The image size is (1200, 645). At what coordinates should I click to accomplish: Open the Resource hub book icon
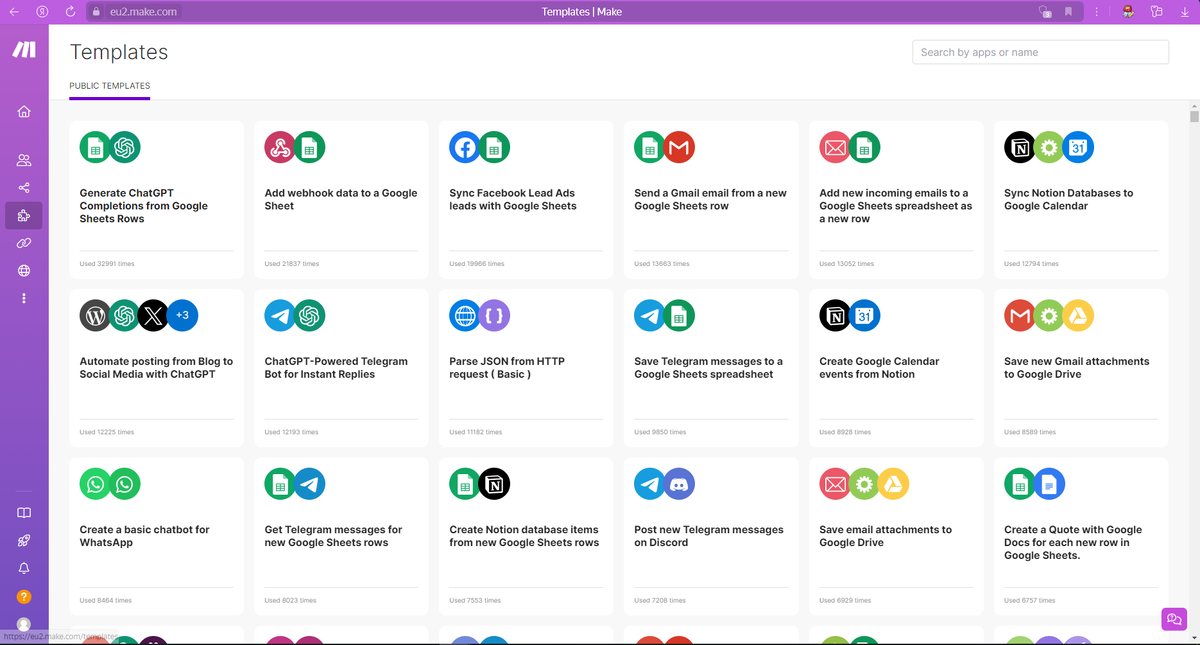coord(24,513)
